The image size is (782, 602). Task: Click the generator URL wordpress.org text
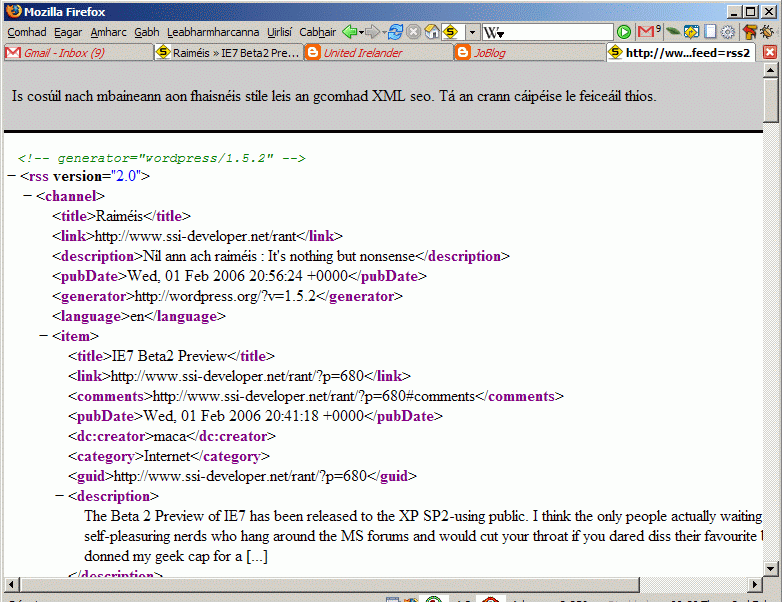coord(225,296)
